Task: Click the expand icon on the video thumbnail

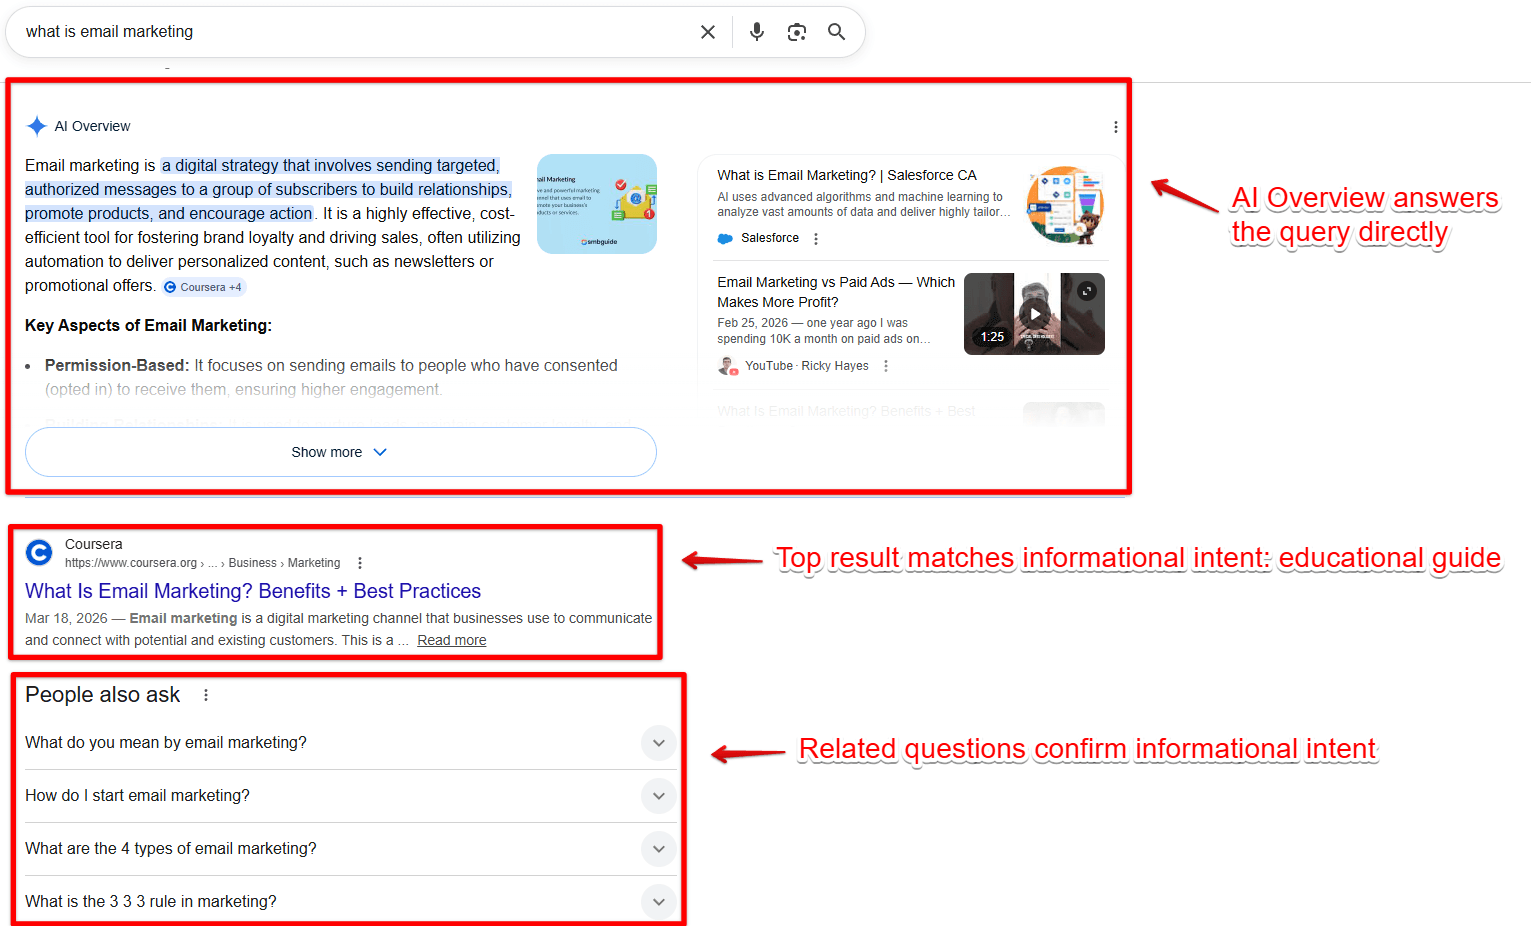Action: [x=1087, y=290]
